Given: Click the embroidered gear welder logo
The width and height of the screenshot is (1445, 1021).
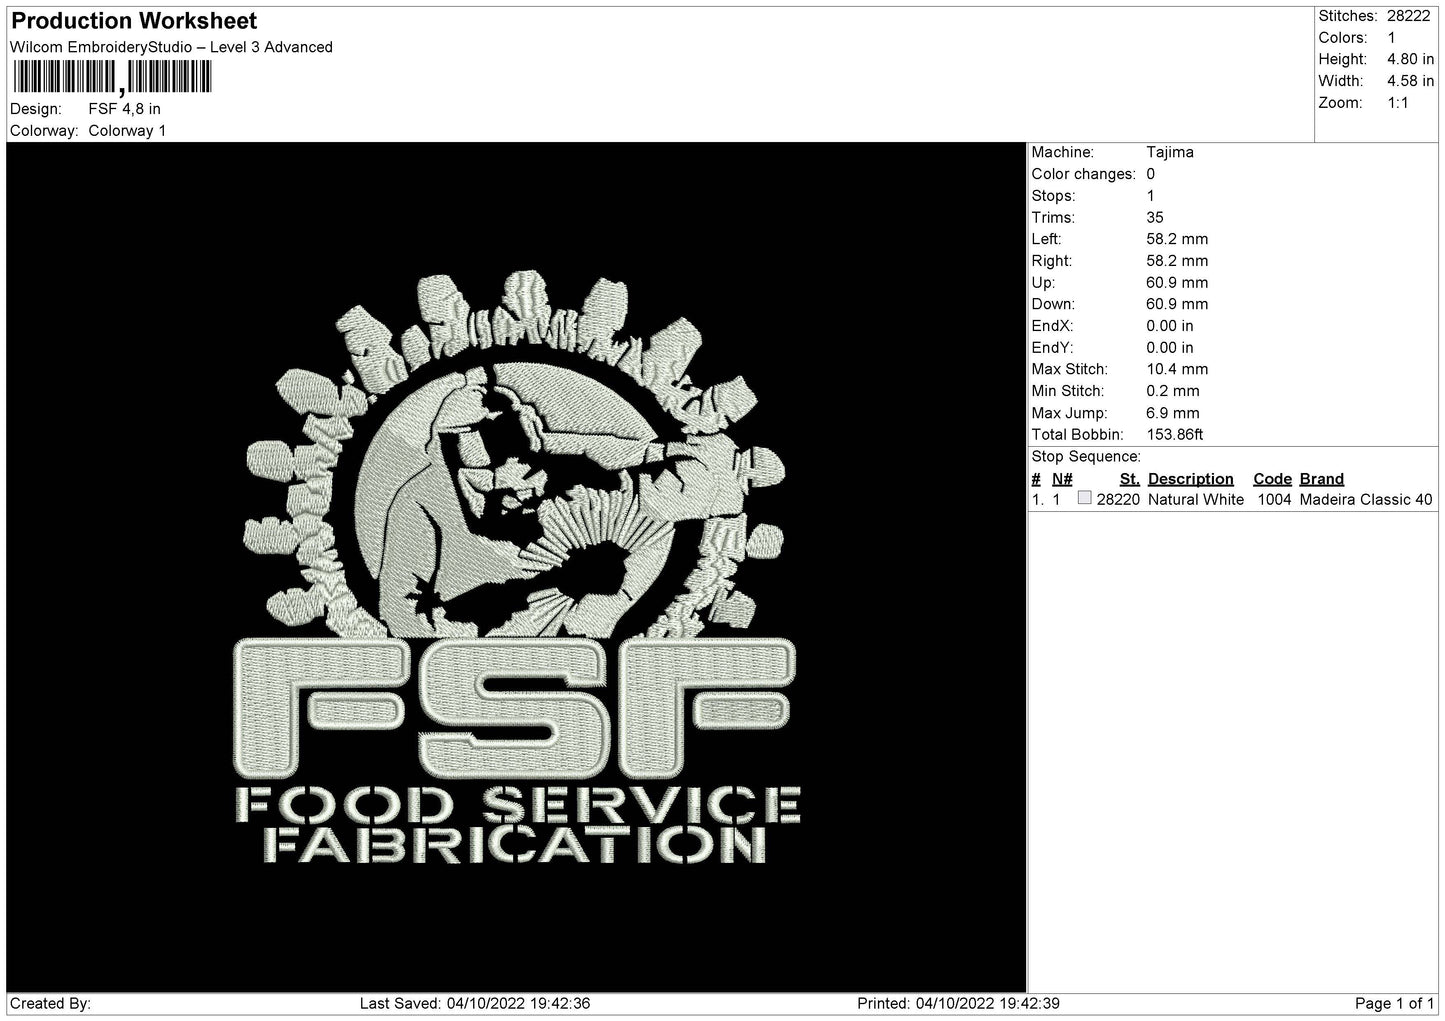Looking at the screenshot, I should 516,455.
